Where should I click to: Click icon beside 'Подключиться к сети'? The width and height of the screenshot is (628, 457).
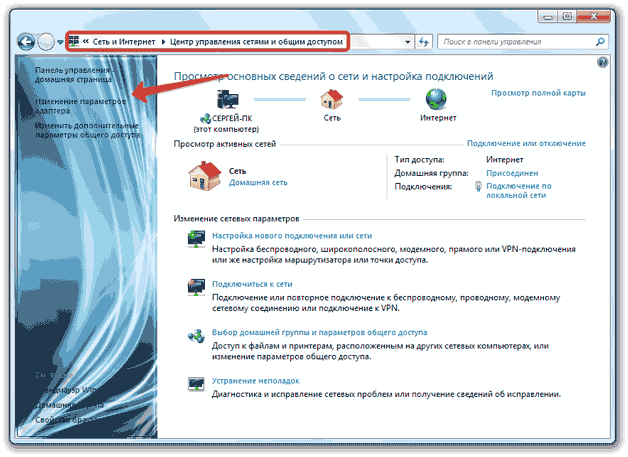[196, 287]
